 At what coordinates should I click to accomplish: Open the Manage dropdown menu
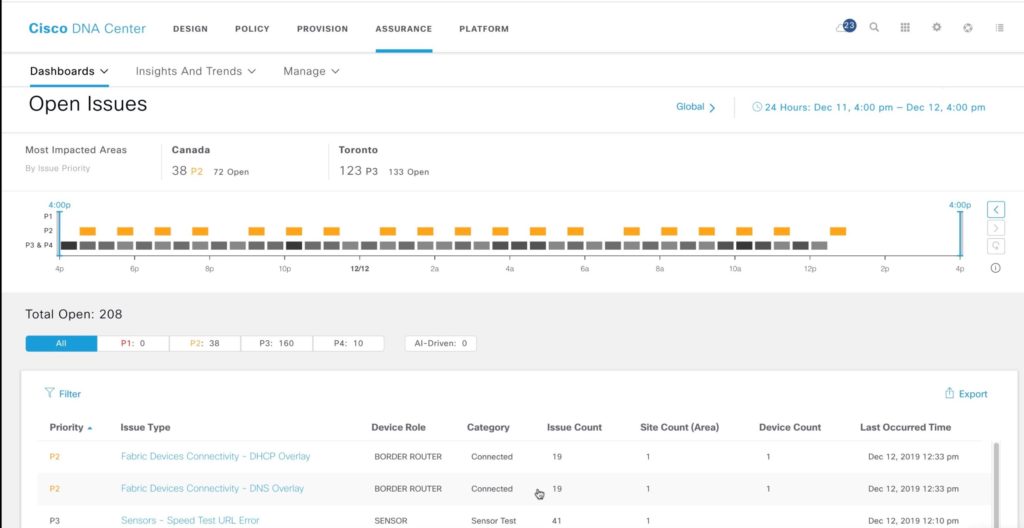click(x=311, y=71)
